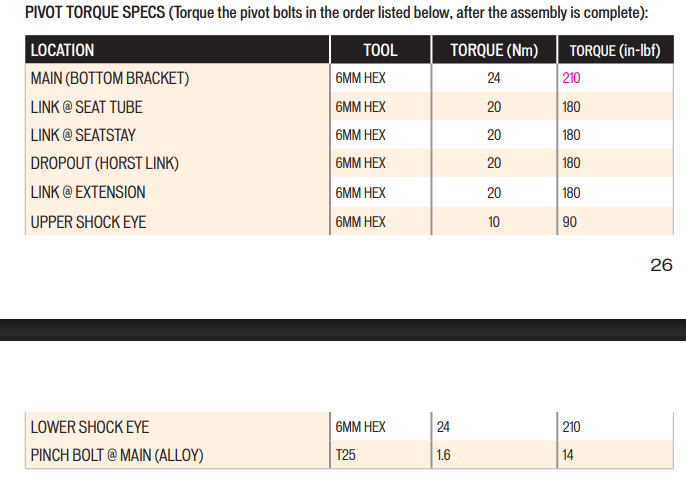Select the UPPER SHOCK EYE row label
The image size is (686, 479).
click(x=88, y=221)
